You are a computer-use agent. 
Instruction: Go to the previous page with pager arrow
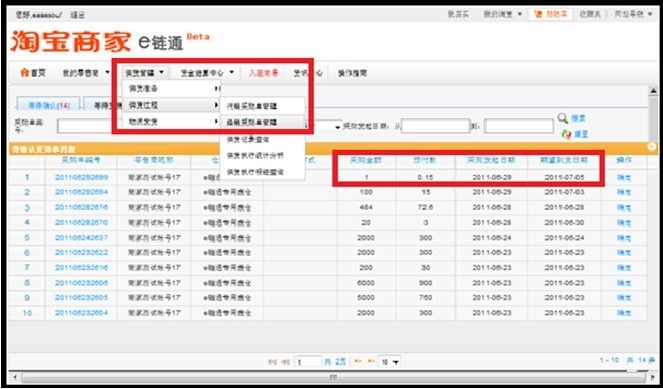point(286,362)
